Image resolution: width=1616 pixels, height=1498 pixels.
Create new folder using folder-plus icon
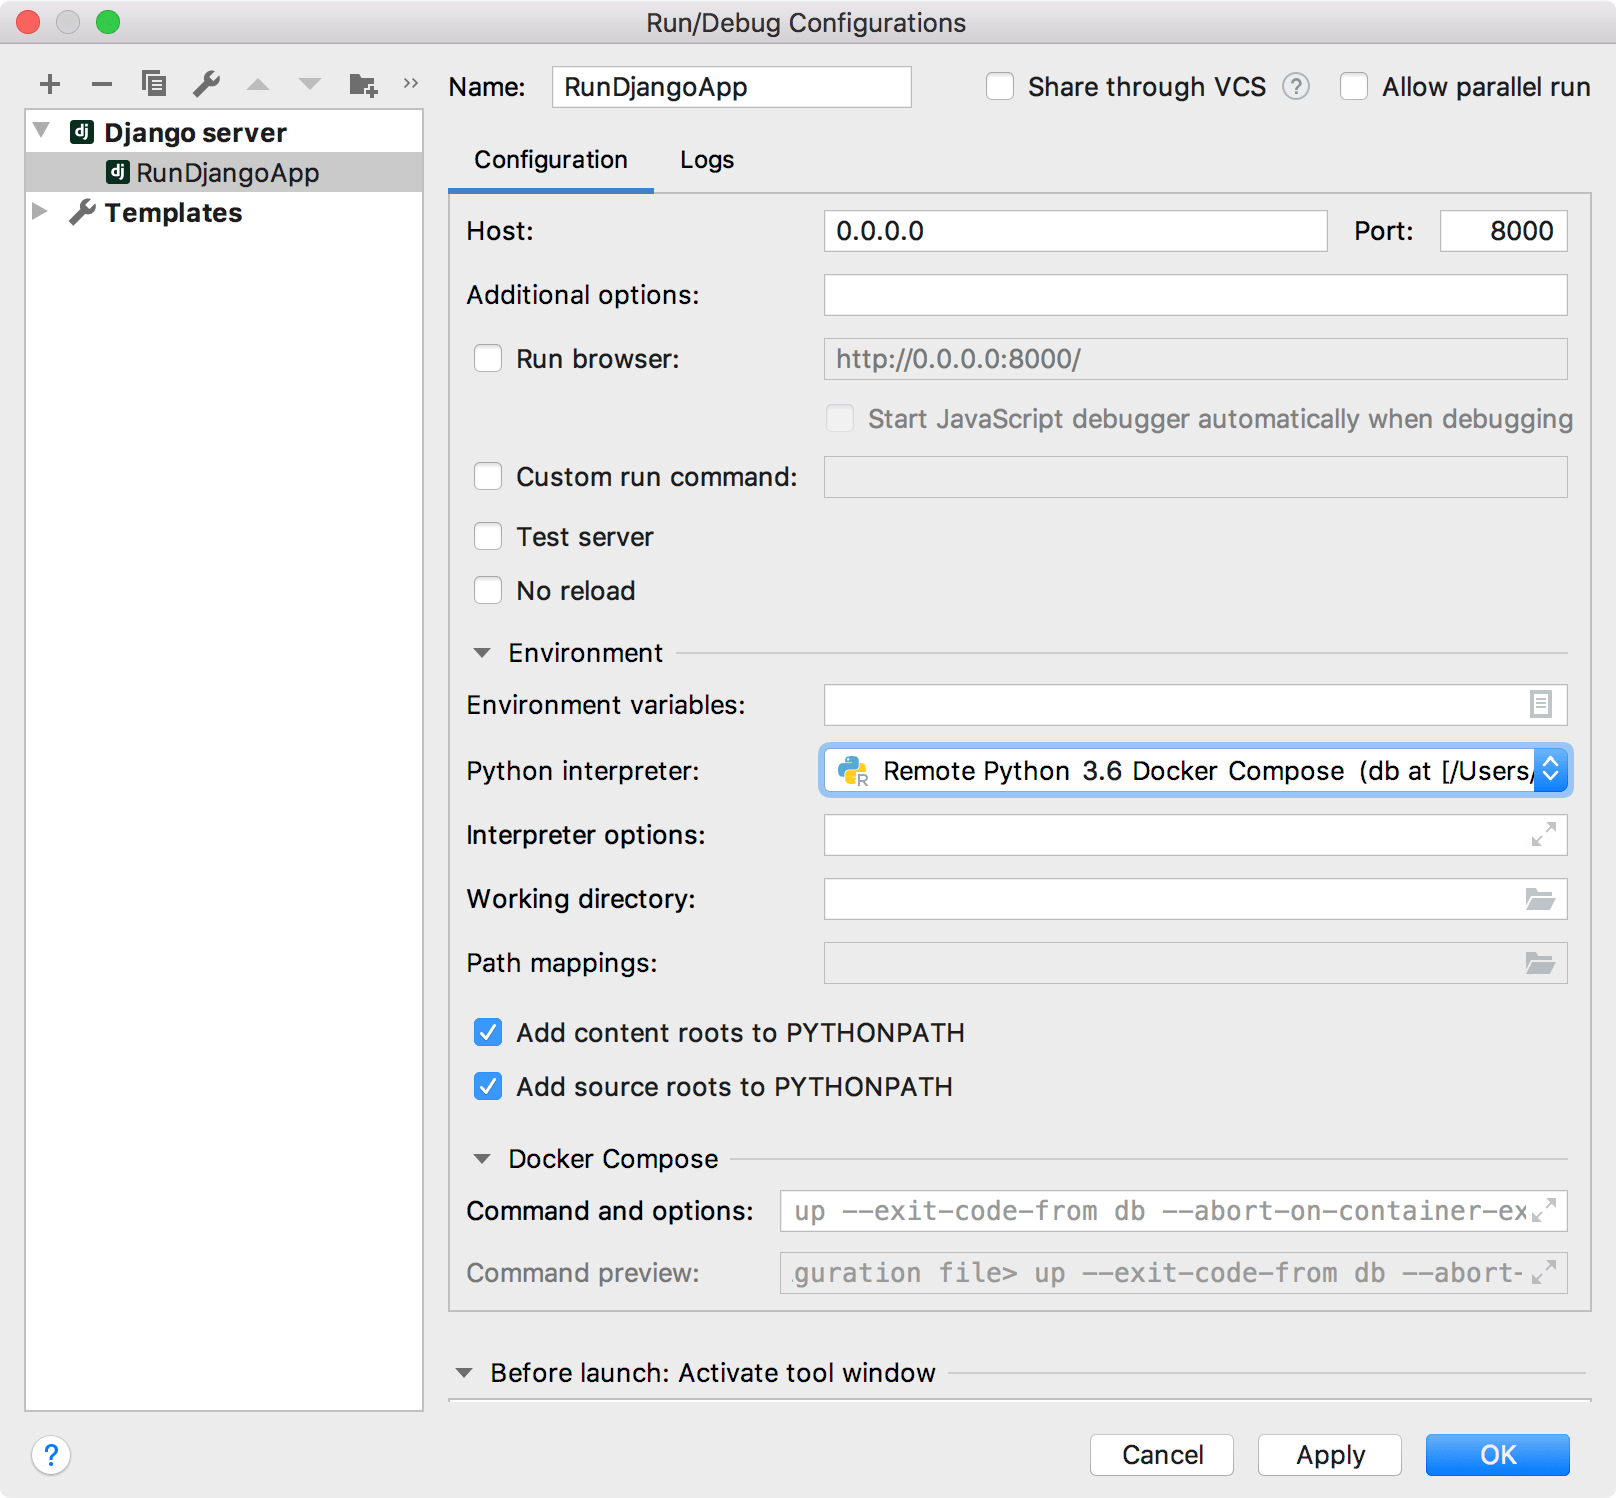[x=363, y=84]
